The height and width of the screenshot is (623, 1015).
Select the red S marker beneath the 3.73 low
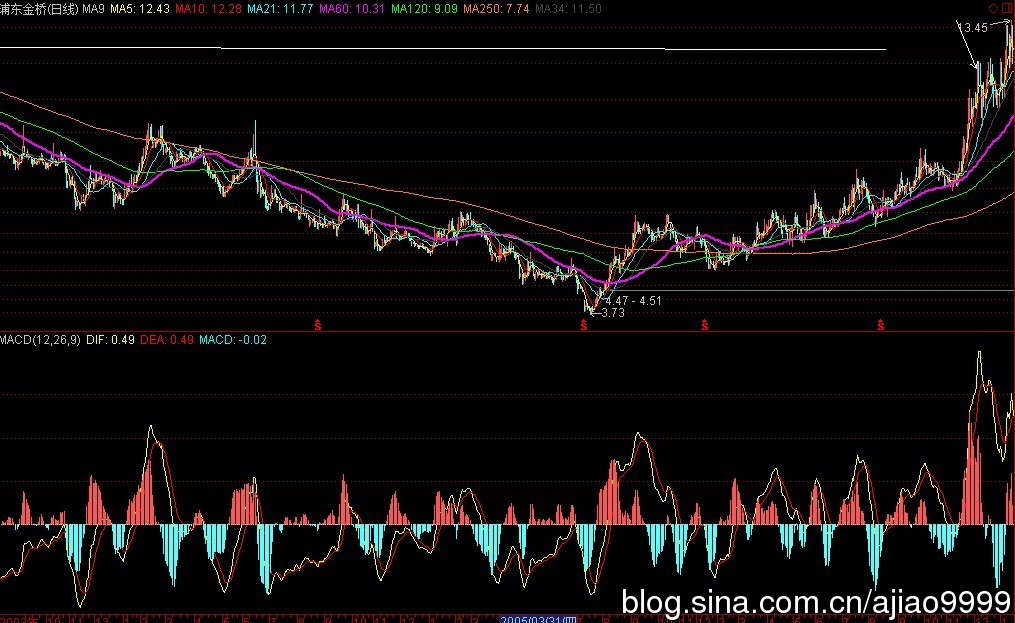tap(583, 324)
